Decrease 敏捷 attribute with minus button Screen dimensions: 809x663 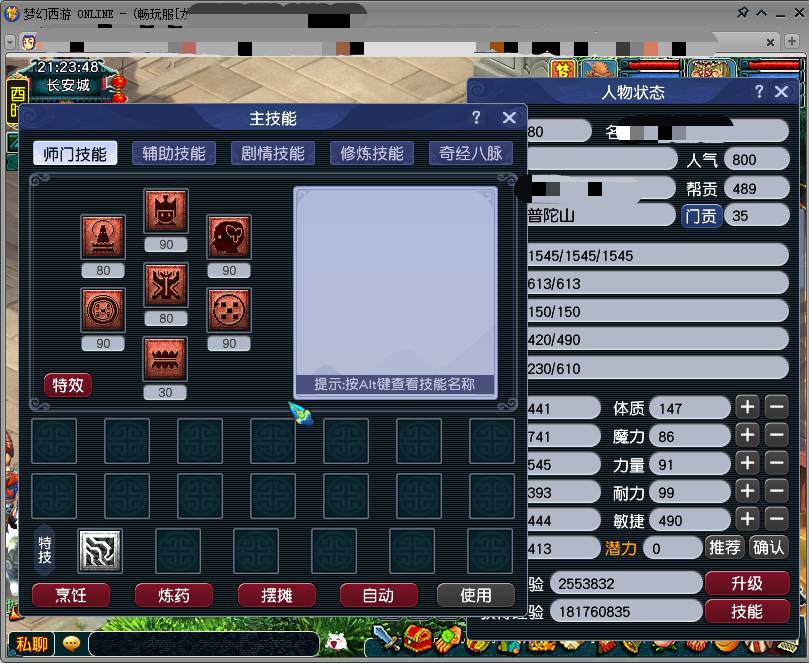[776, 519]
